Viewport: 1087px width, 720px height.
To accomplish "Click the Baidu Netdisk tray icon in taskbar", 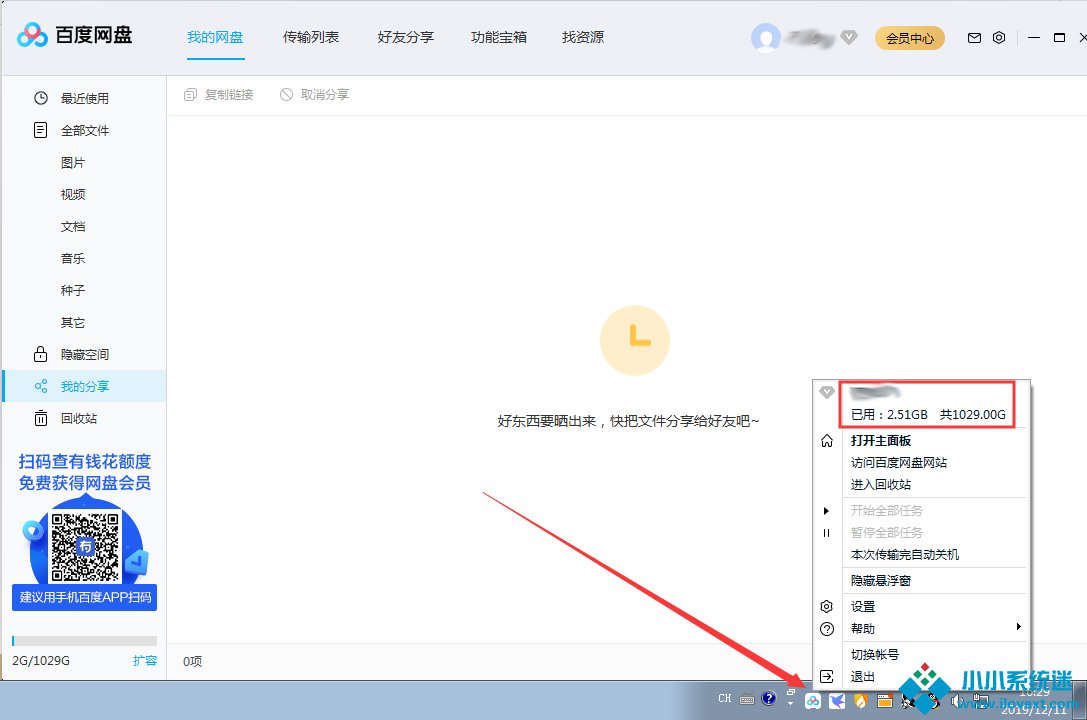I will point(813,700).
